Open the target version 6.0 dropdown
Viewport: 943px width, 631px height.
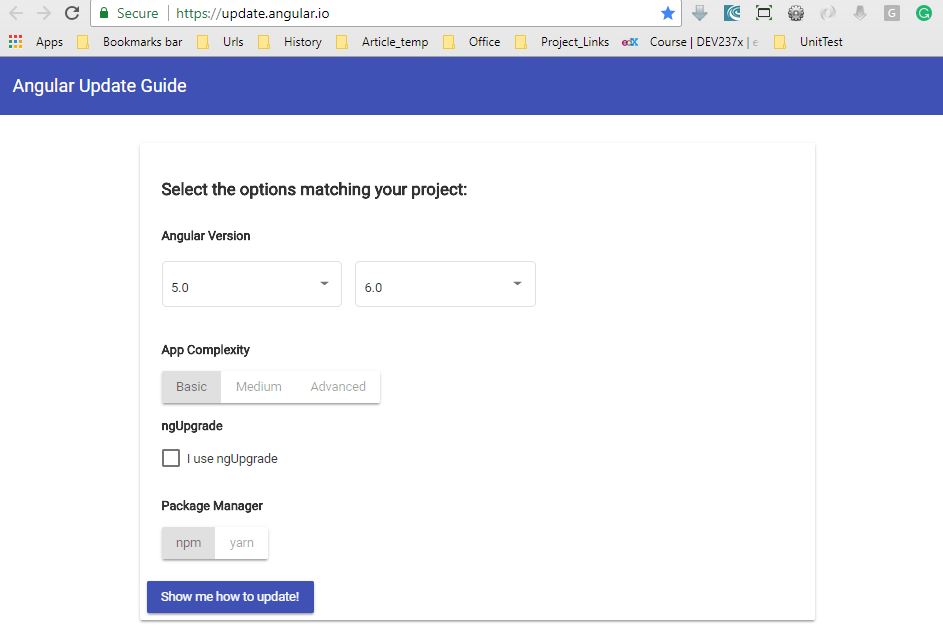point(445,284)
